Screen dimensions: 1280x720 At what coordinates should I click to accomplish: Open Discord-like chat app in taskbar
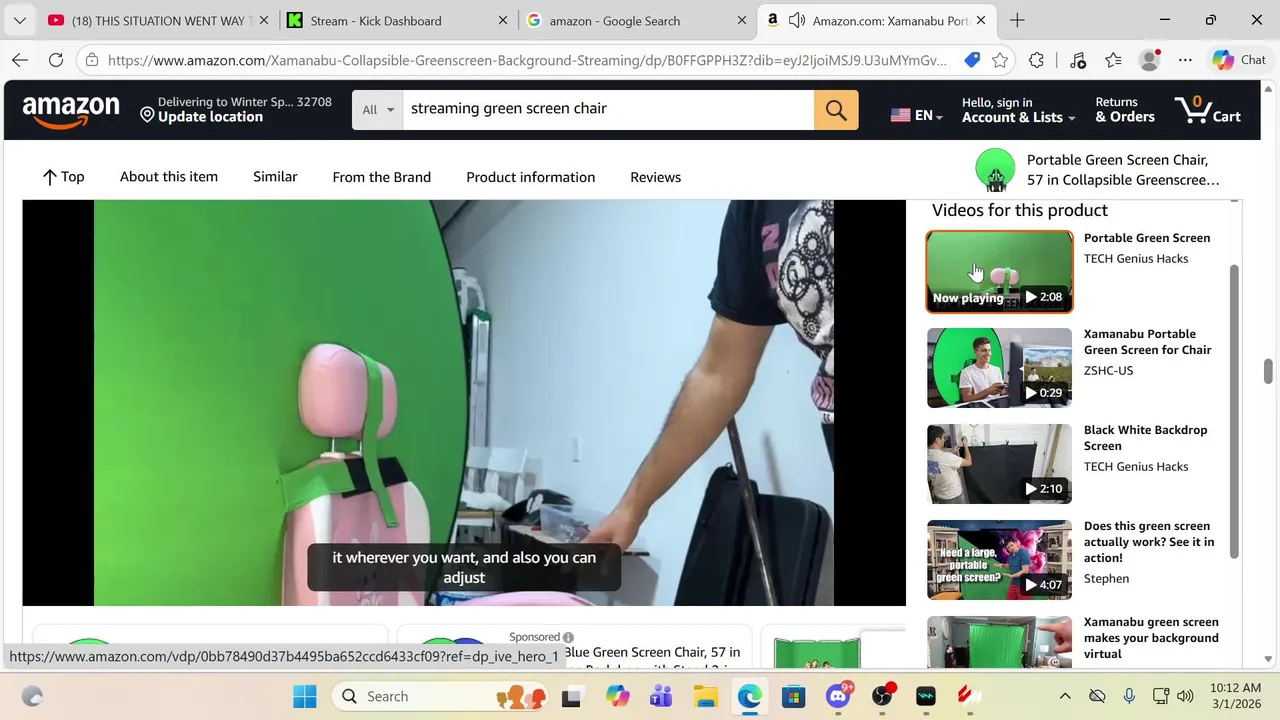[x=838, y=696]
